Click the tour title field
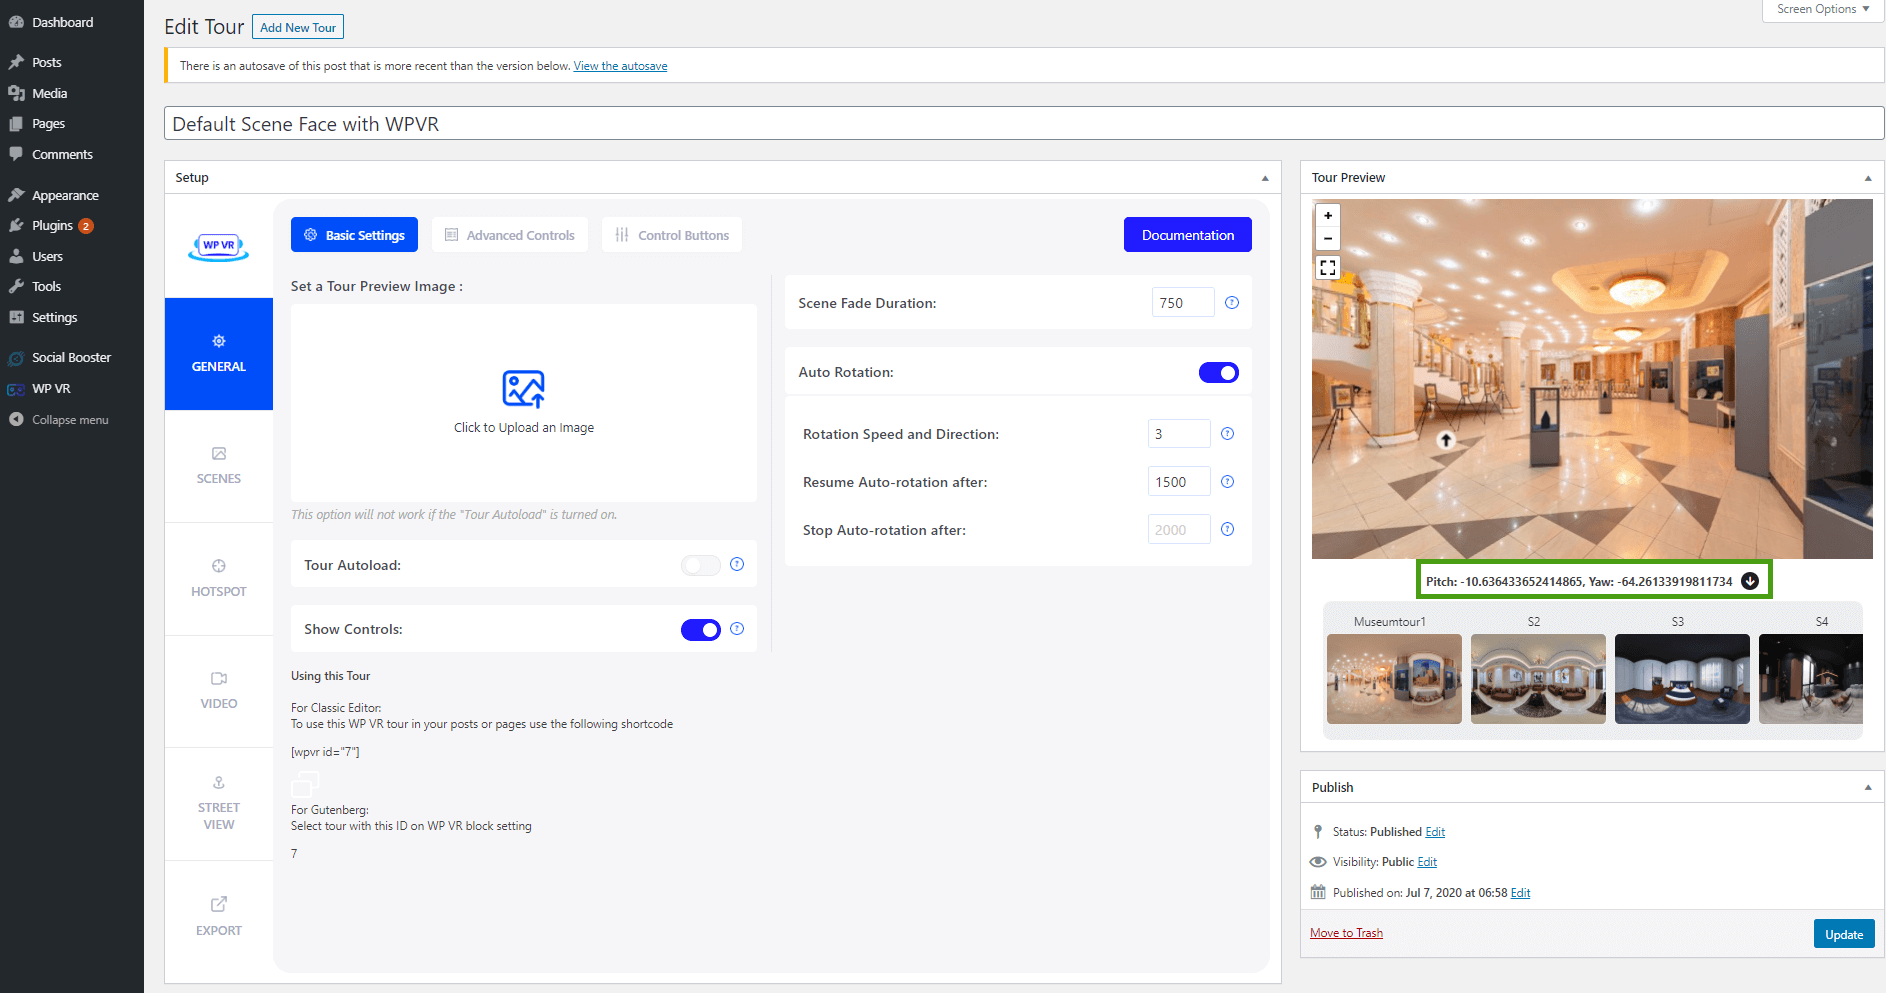The image size is (1886, 993). tap(1024, 124)
